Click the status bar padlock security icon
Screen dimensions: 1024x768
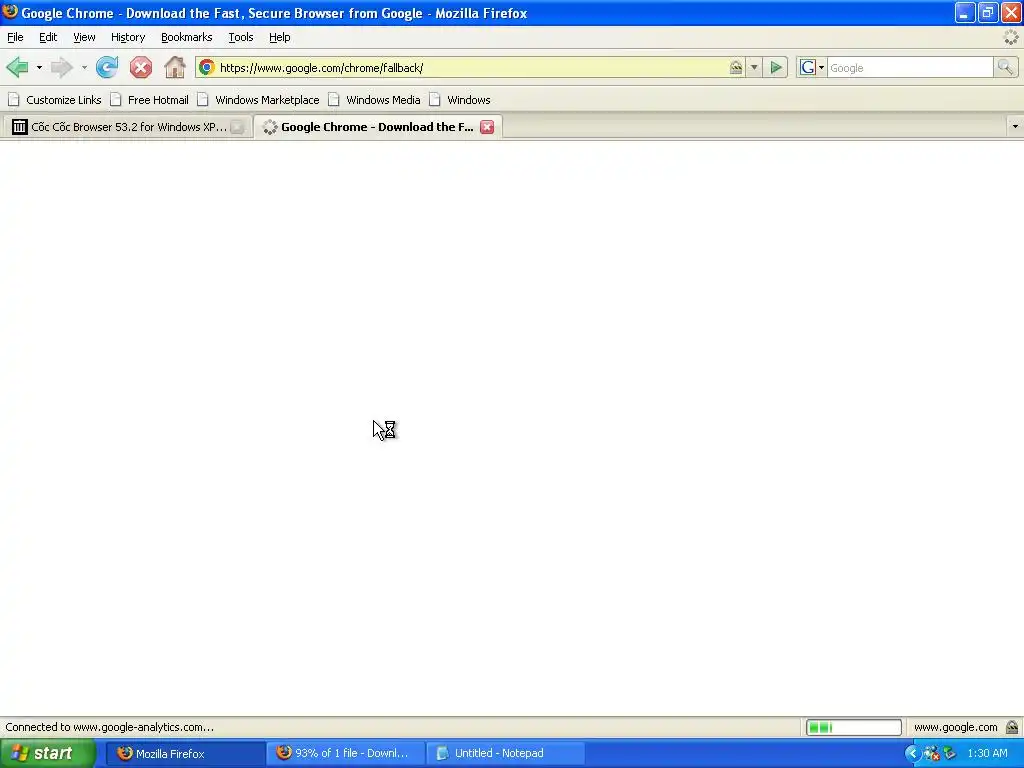tap(1012, 727)
